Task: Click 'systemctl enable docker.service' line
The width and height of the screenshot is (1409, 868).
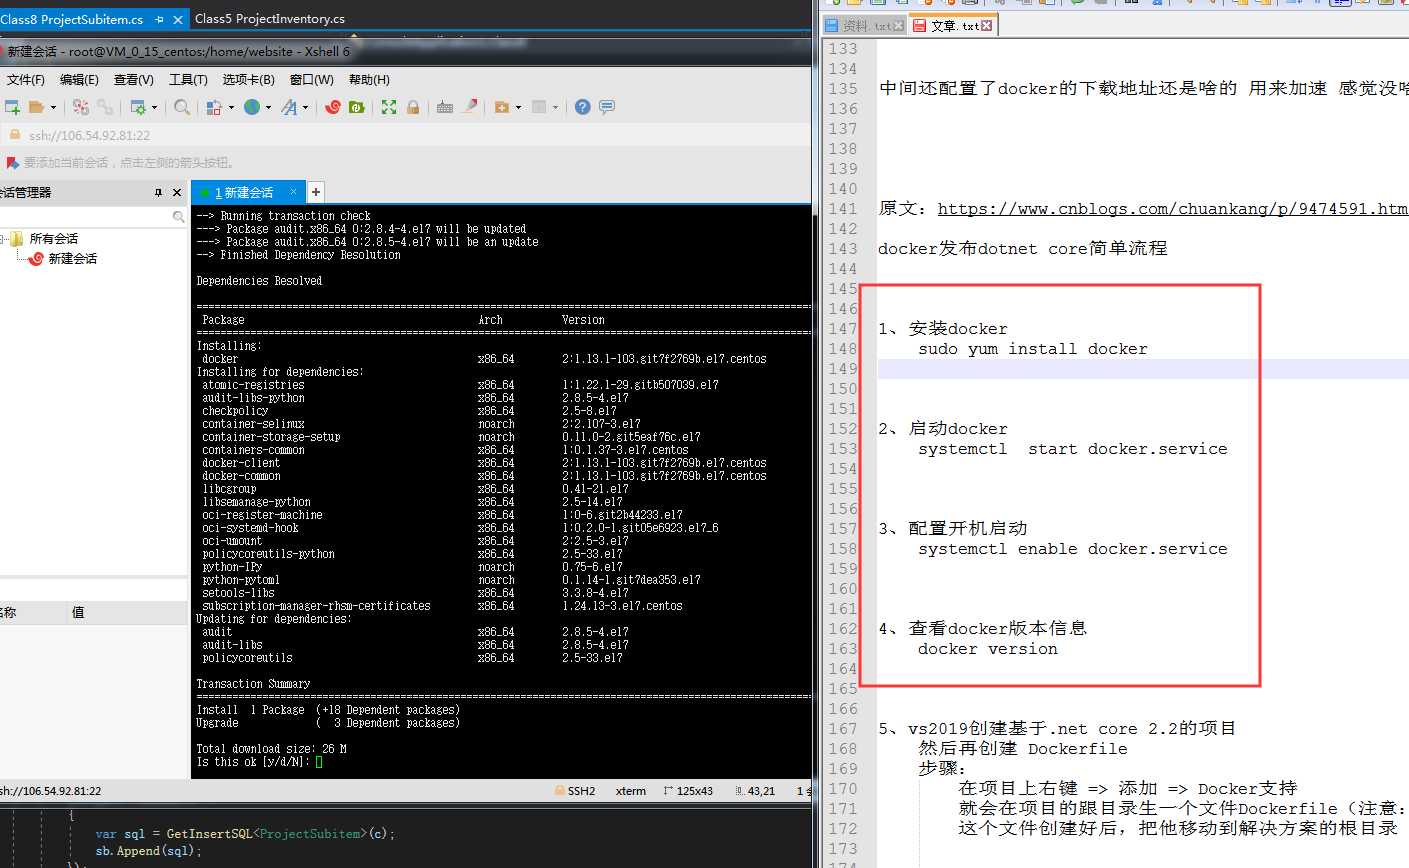Action: click(1073, 549)
